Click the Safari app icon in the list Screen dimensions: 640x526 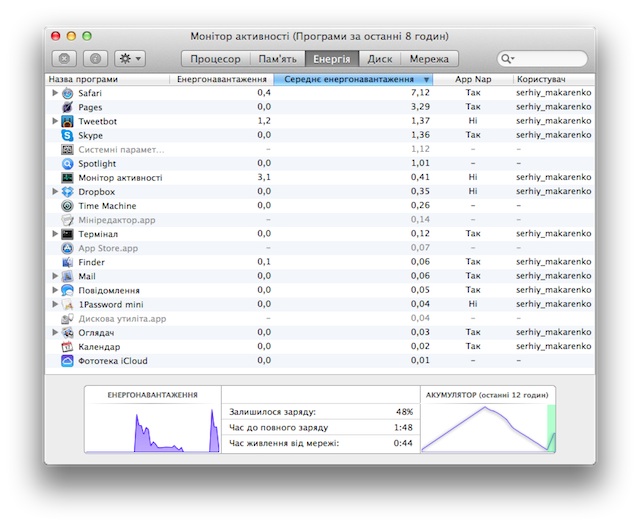(67, 93)
